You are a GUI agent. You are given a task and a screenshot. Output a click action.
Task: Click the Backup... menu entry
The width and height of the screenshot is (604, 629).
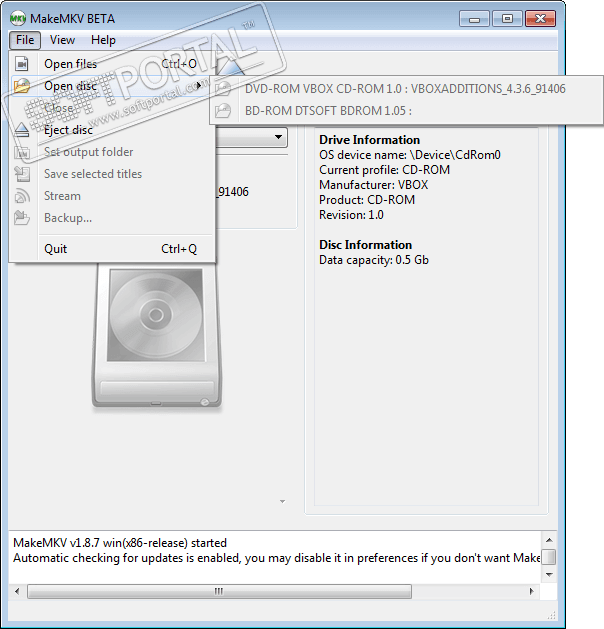click(112, 218)
